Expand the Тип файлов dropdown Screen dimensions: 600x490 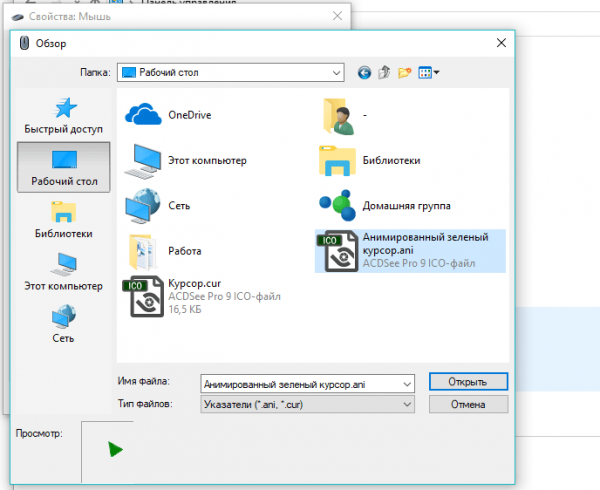[407, 404]
